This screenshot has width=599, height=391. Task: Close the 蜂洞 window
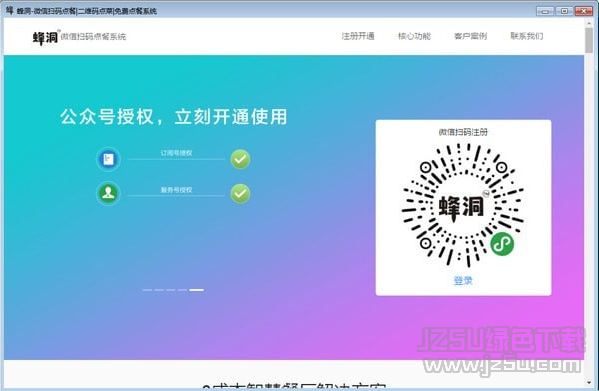click(x=583, y=11)
